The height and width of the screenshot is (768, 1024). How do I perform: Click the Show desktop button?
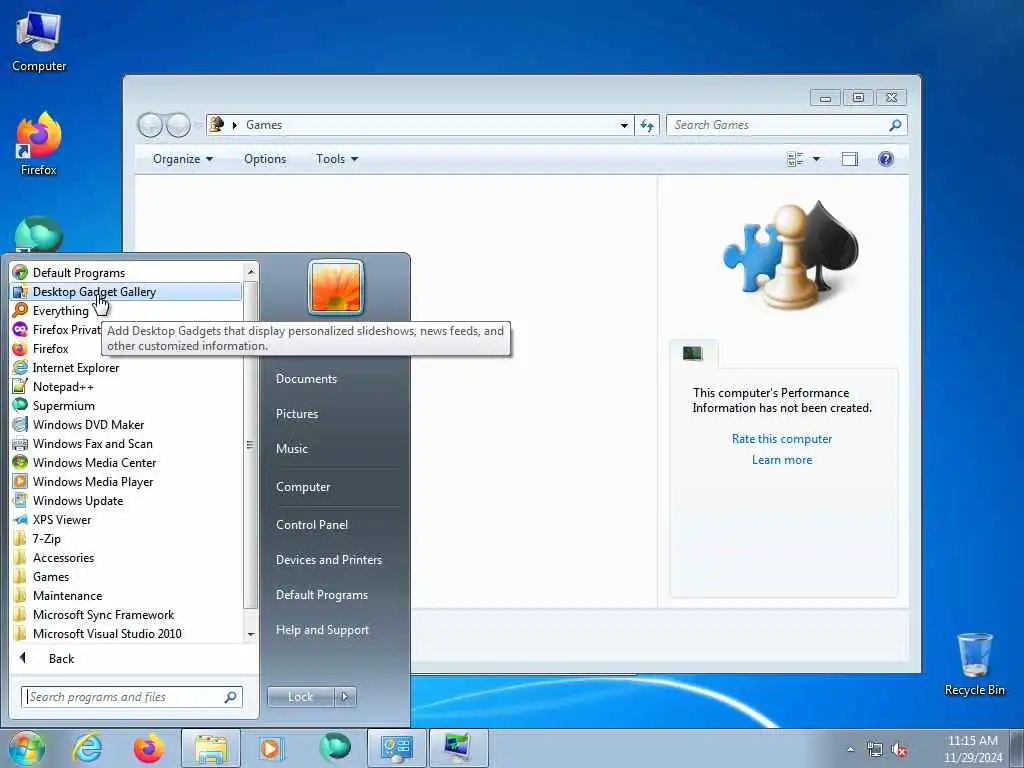(1017, 749)
